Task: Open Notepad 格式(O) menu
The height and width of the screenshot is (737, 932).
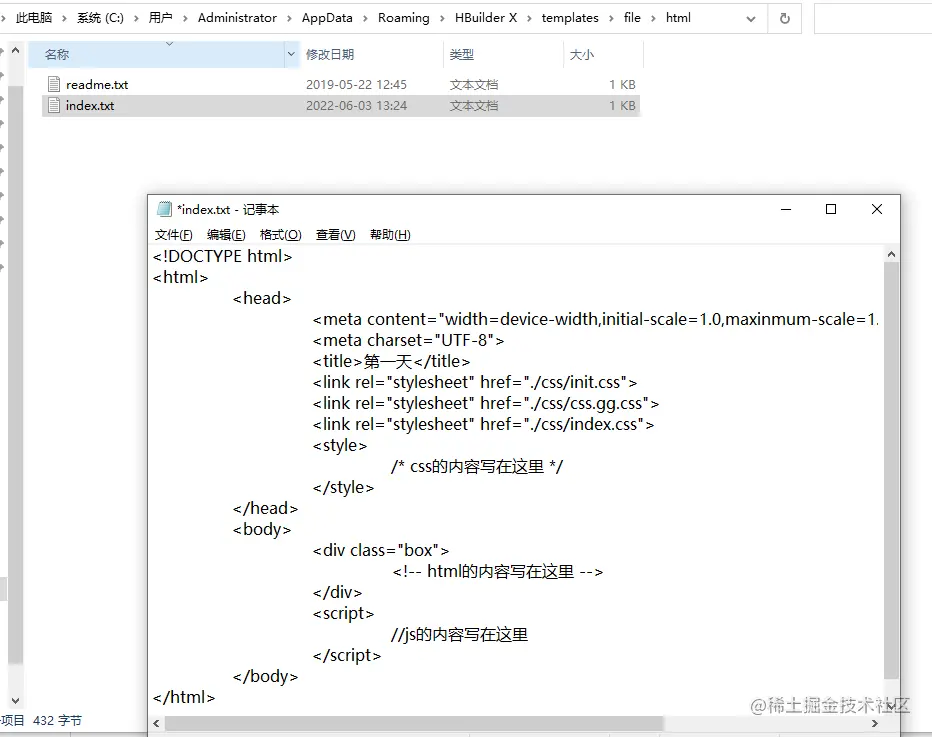Action: point(281,235)
